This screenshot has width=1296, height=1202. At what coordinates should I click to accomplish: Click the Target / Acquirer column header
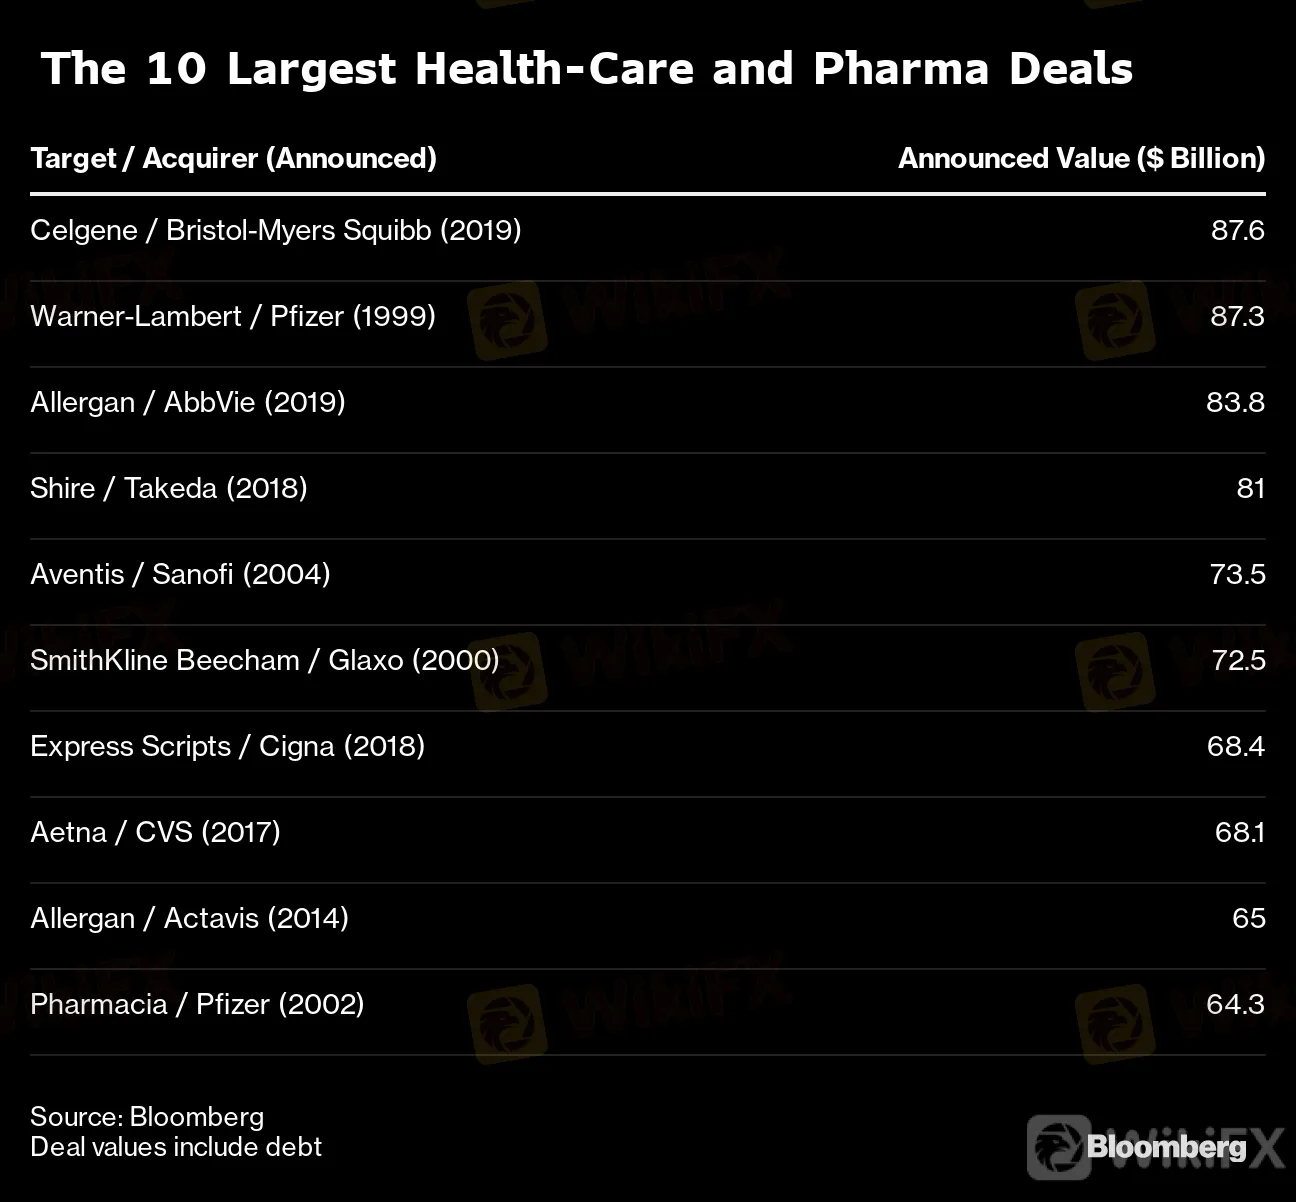click(x=233, y=158)
